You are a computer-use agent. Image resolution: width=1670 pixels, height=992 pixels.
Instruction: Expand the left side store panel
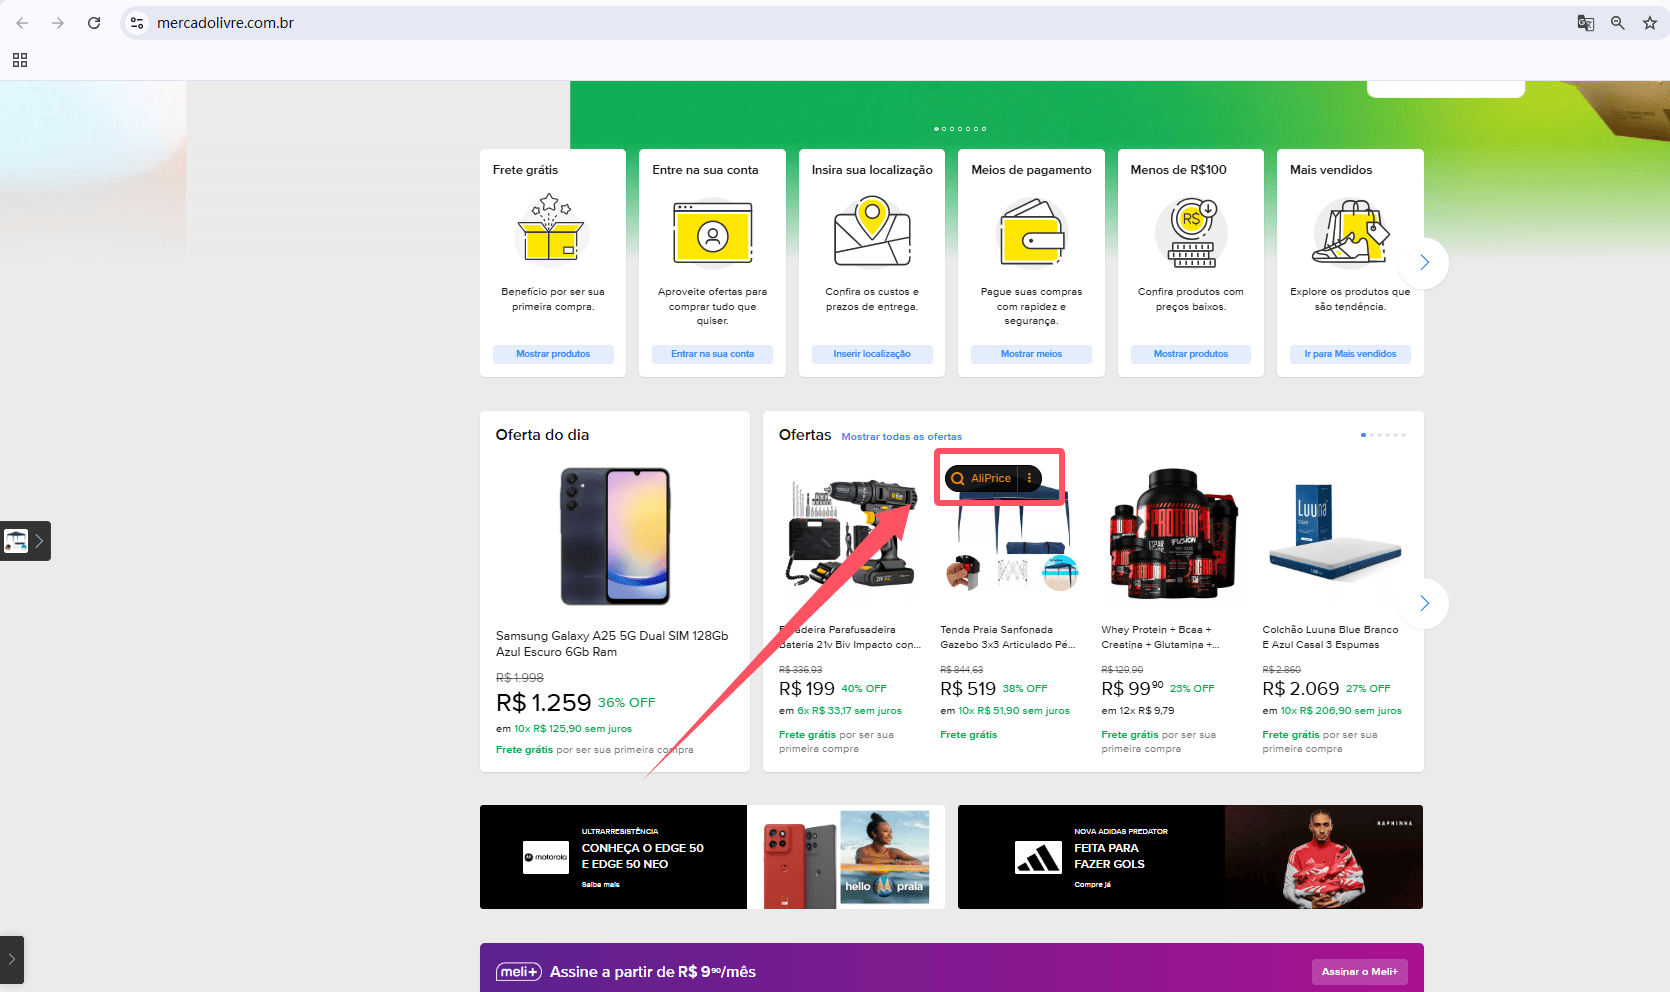click(26, 541)
